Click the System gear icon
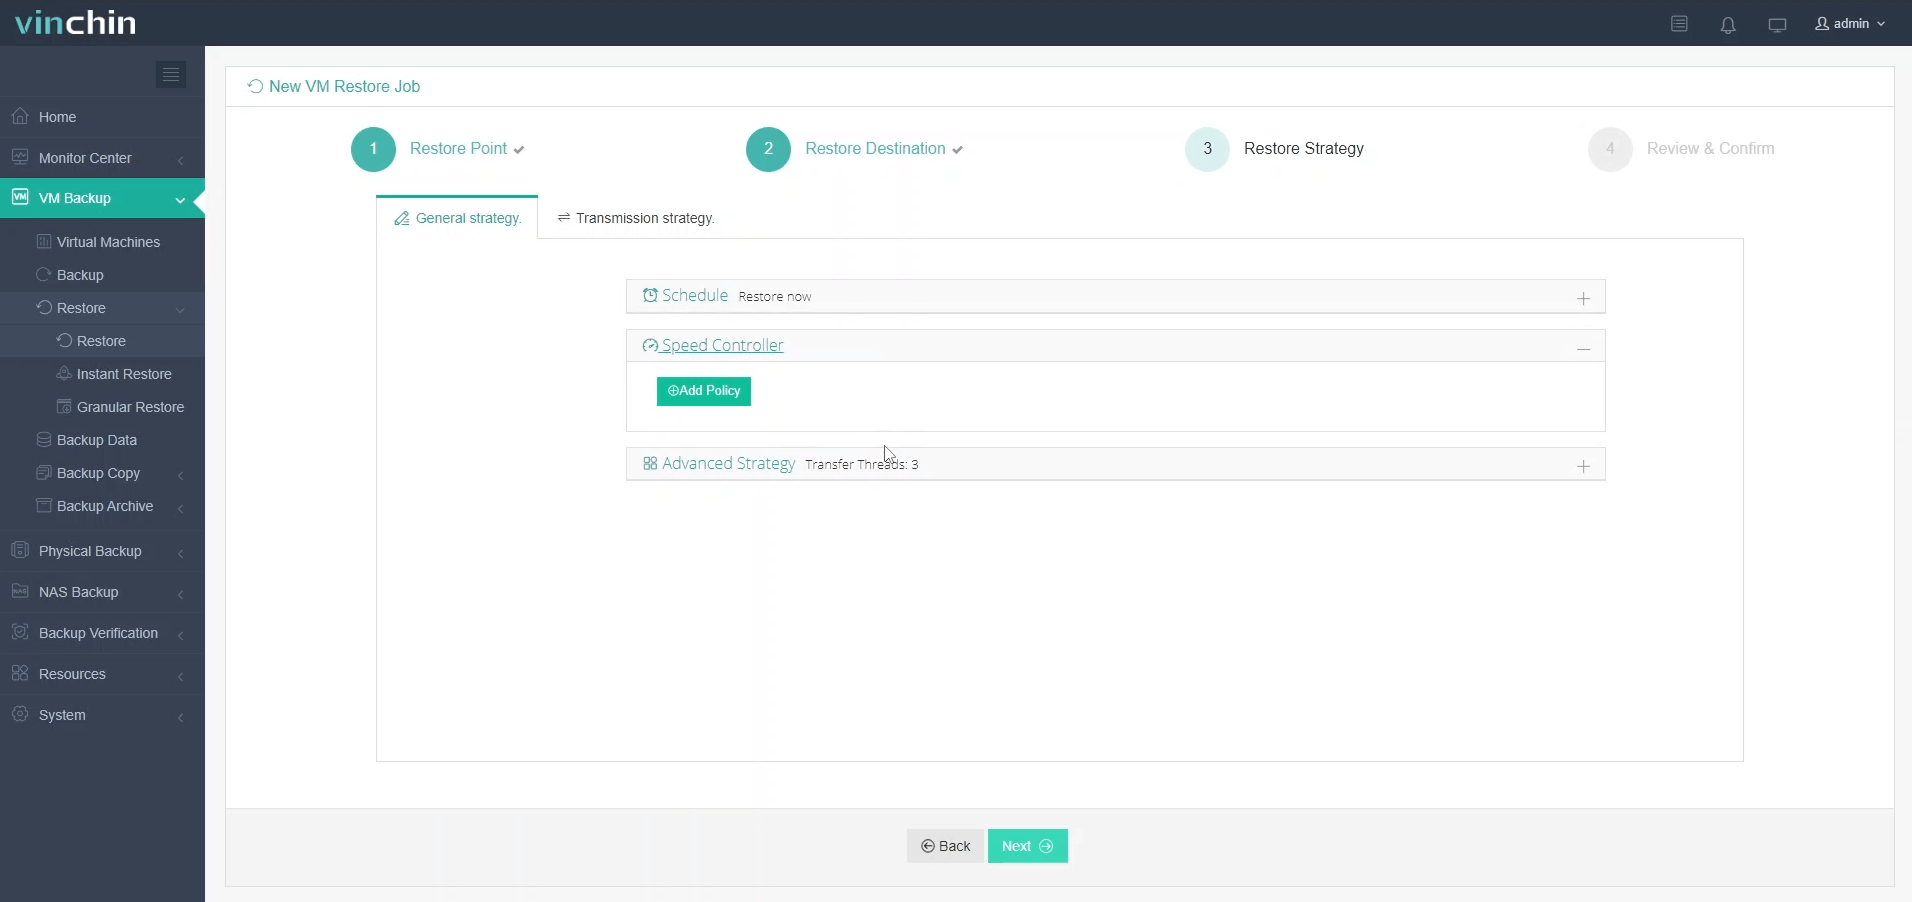 click(20, 714)
